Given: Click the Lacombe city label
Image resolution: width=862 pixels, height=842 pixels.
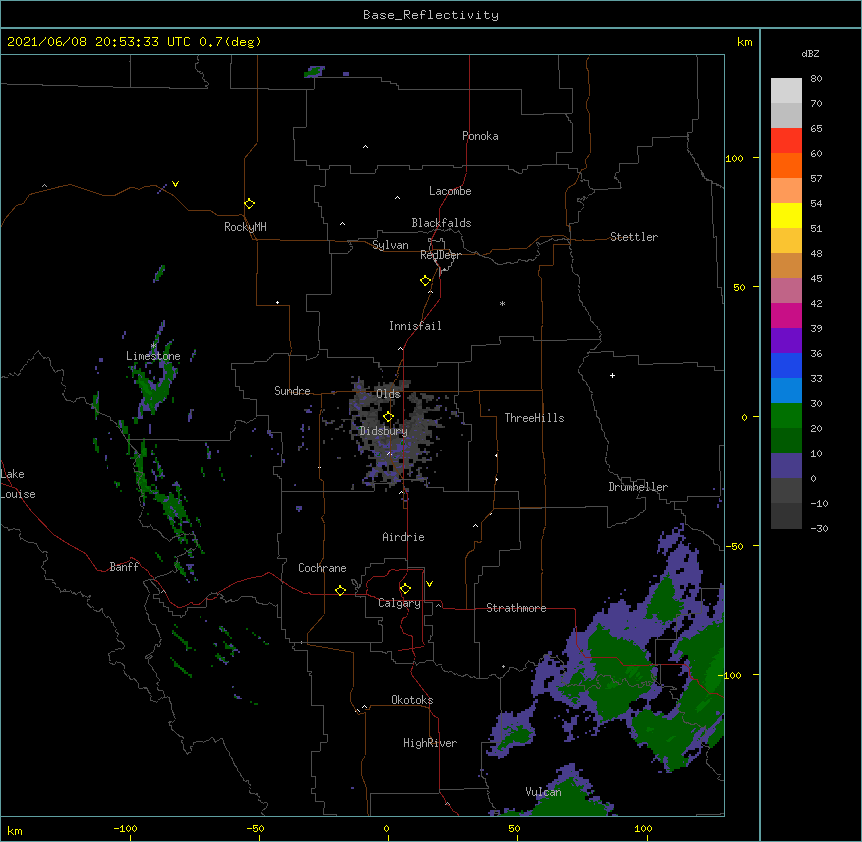Looking at the screenshot, I should [x=450, y=191].
